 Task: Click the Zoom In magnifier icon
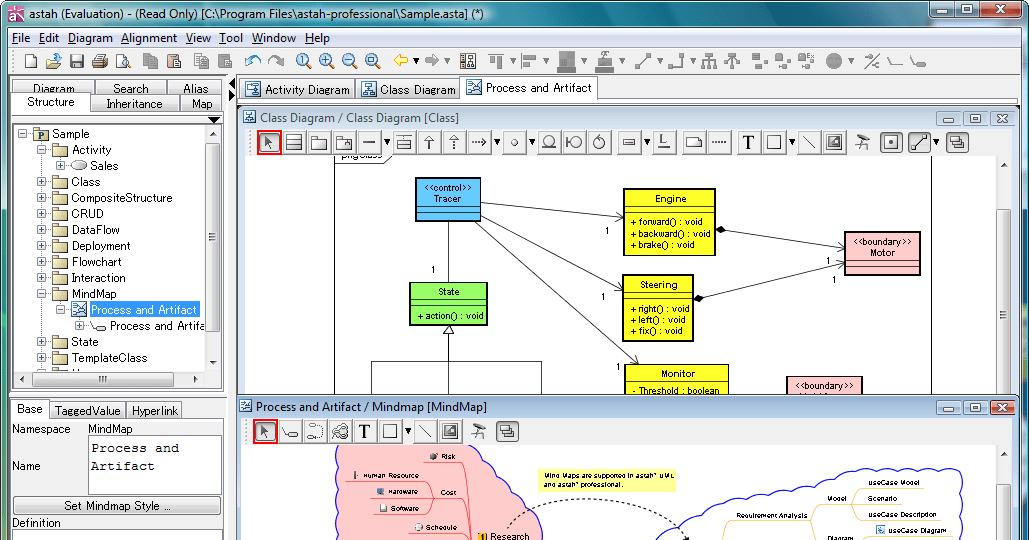tap(326, 61)
